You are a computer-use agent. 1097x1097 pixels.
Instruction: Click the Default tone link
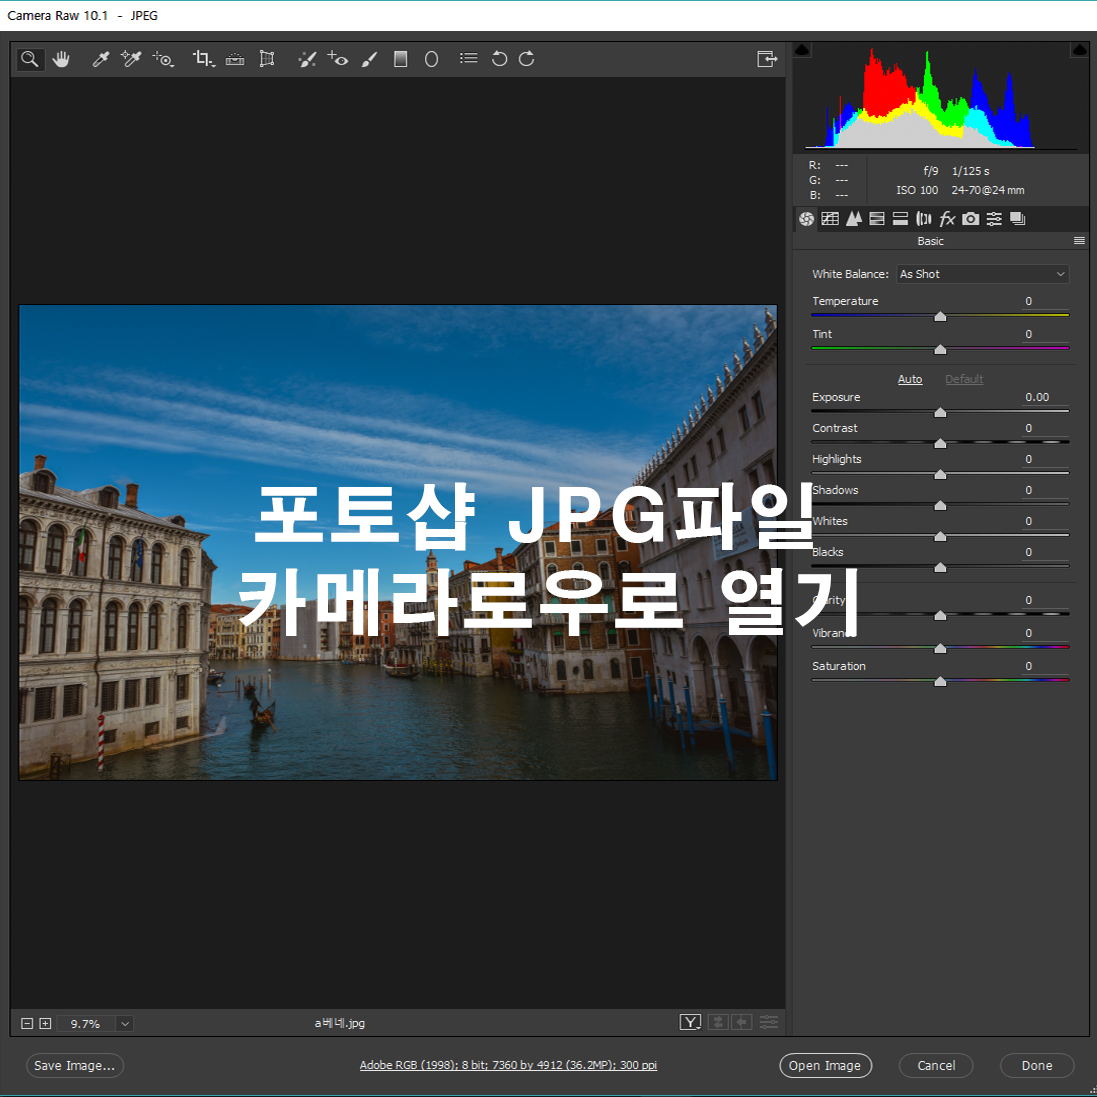pyautogui.click(x=964, y=379)
